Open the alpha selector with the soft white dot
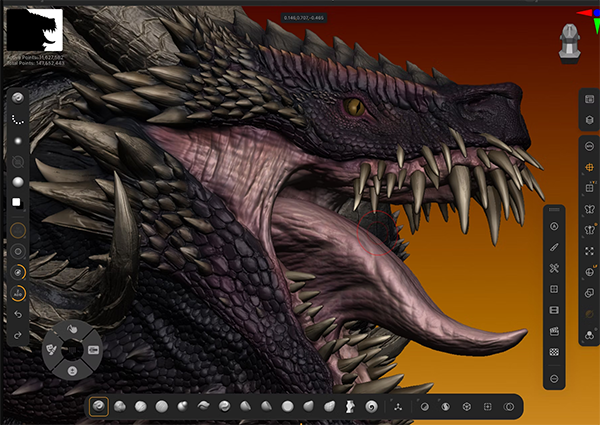The width and height of the screenshot is (600, 425). (18, 140)
